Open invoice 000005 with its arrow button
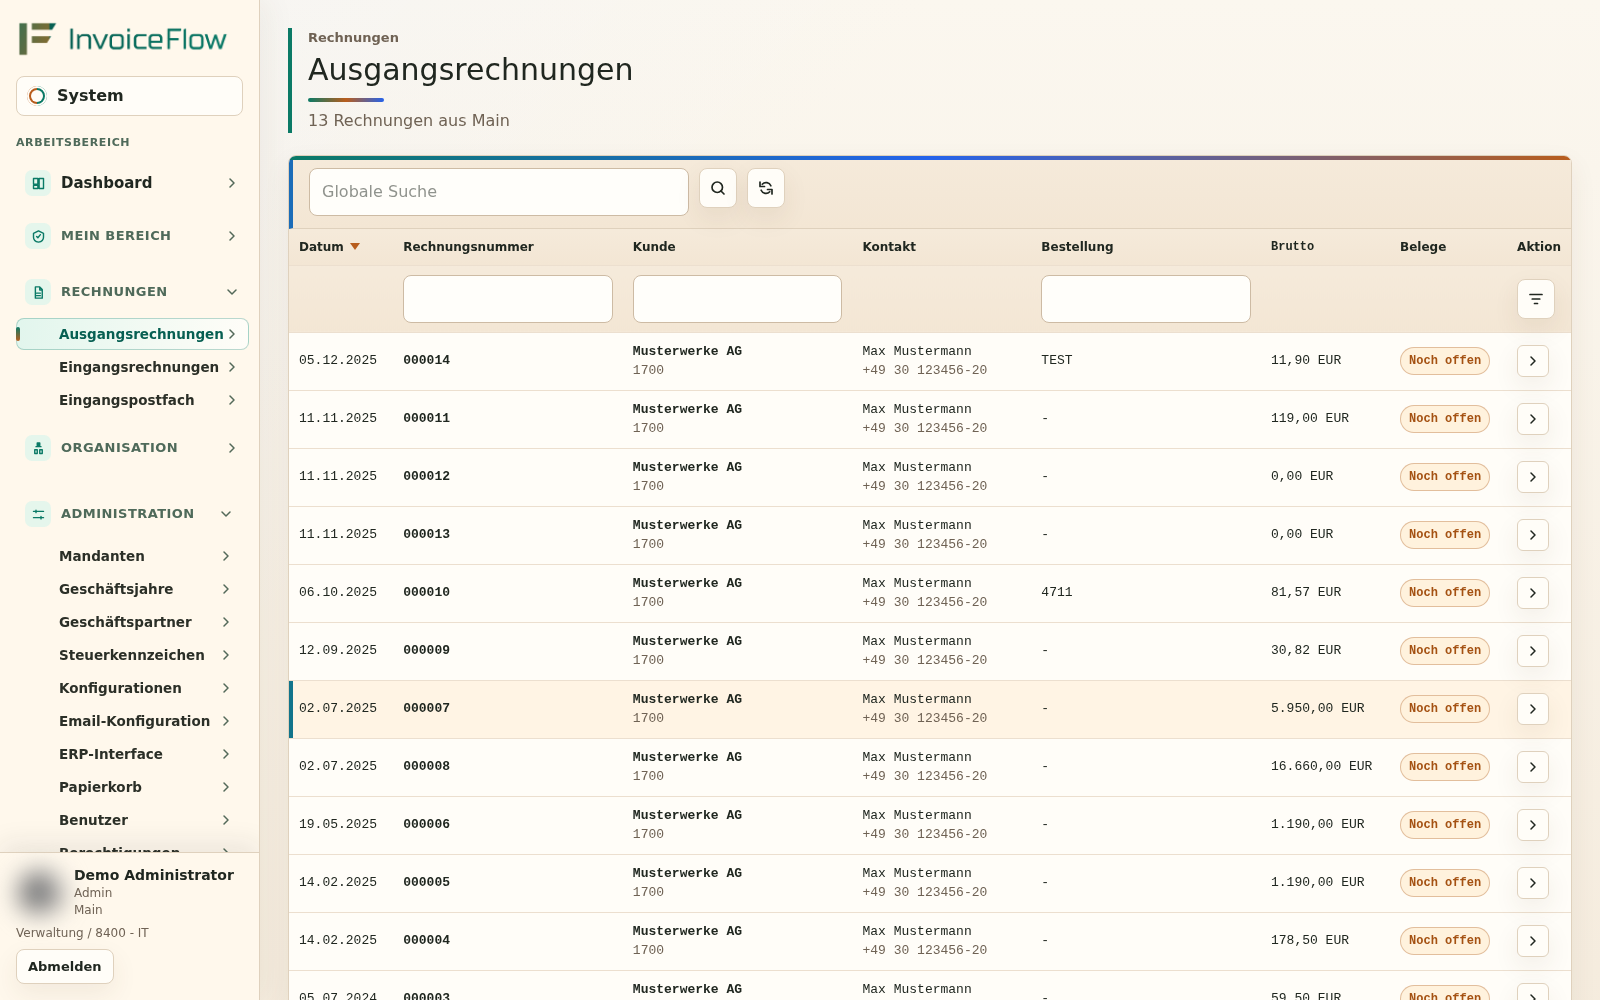The height and width of the screenshot is (1000, 1600). point(1533,883)
